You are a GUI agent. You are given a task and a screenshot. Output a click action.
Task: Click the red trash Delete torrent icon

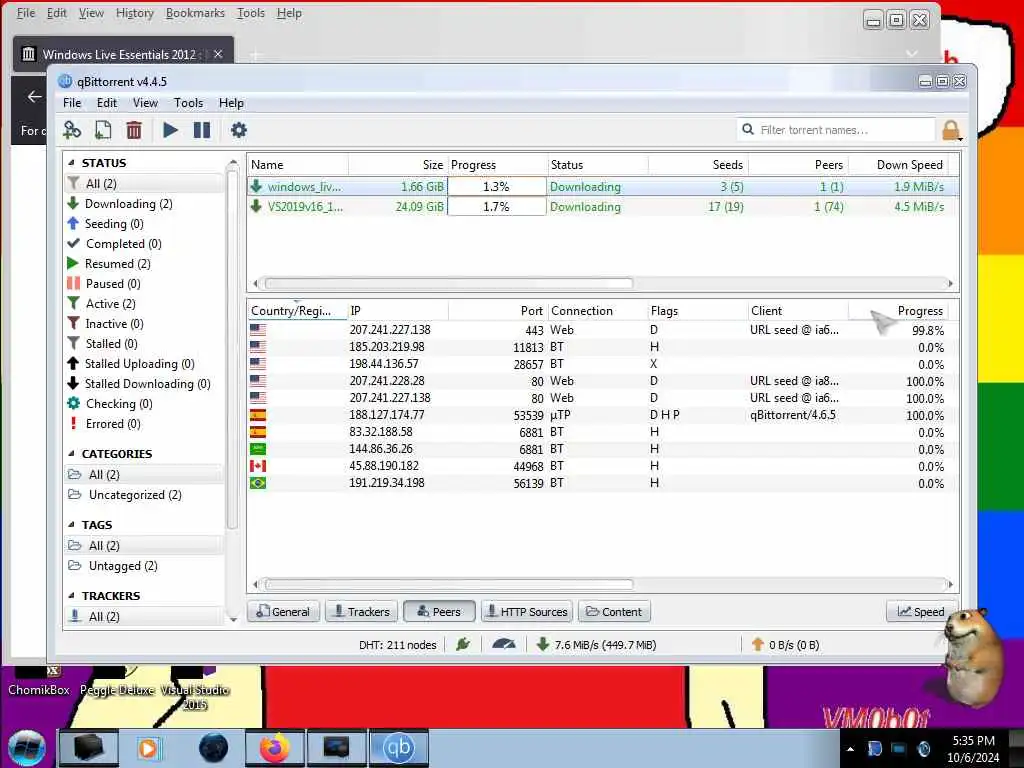tap(134, 130)
